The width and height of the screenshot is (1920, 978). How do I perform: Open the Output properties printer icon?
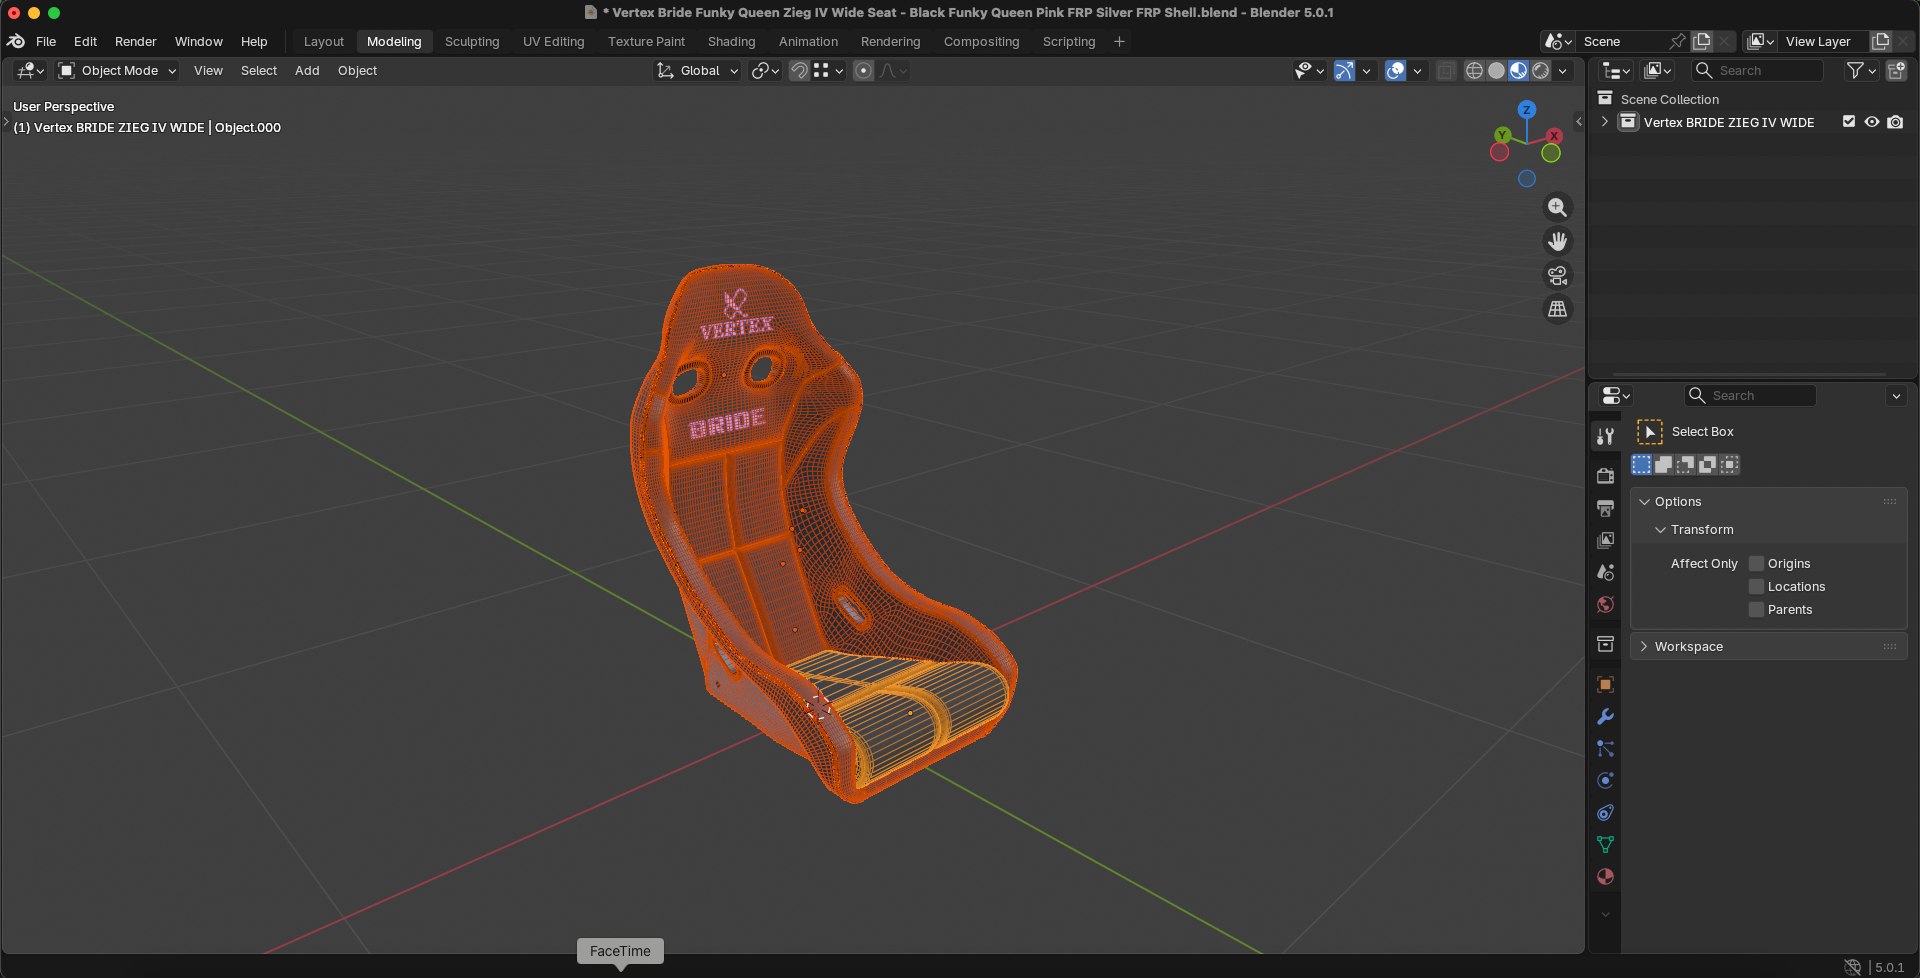[x=1605, y=508]
